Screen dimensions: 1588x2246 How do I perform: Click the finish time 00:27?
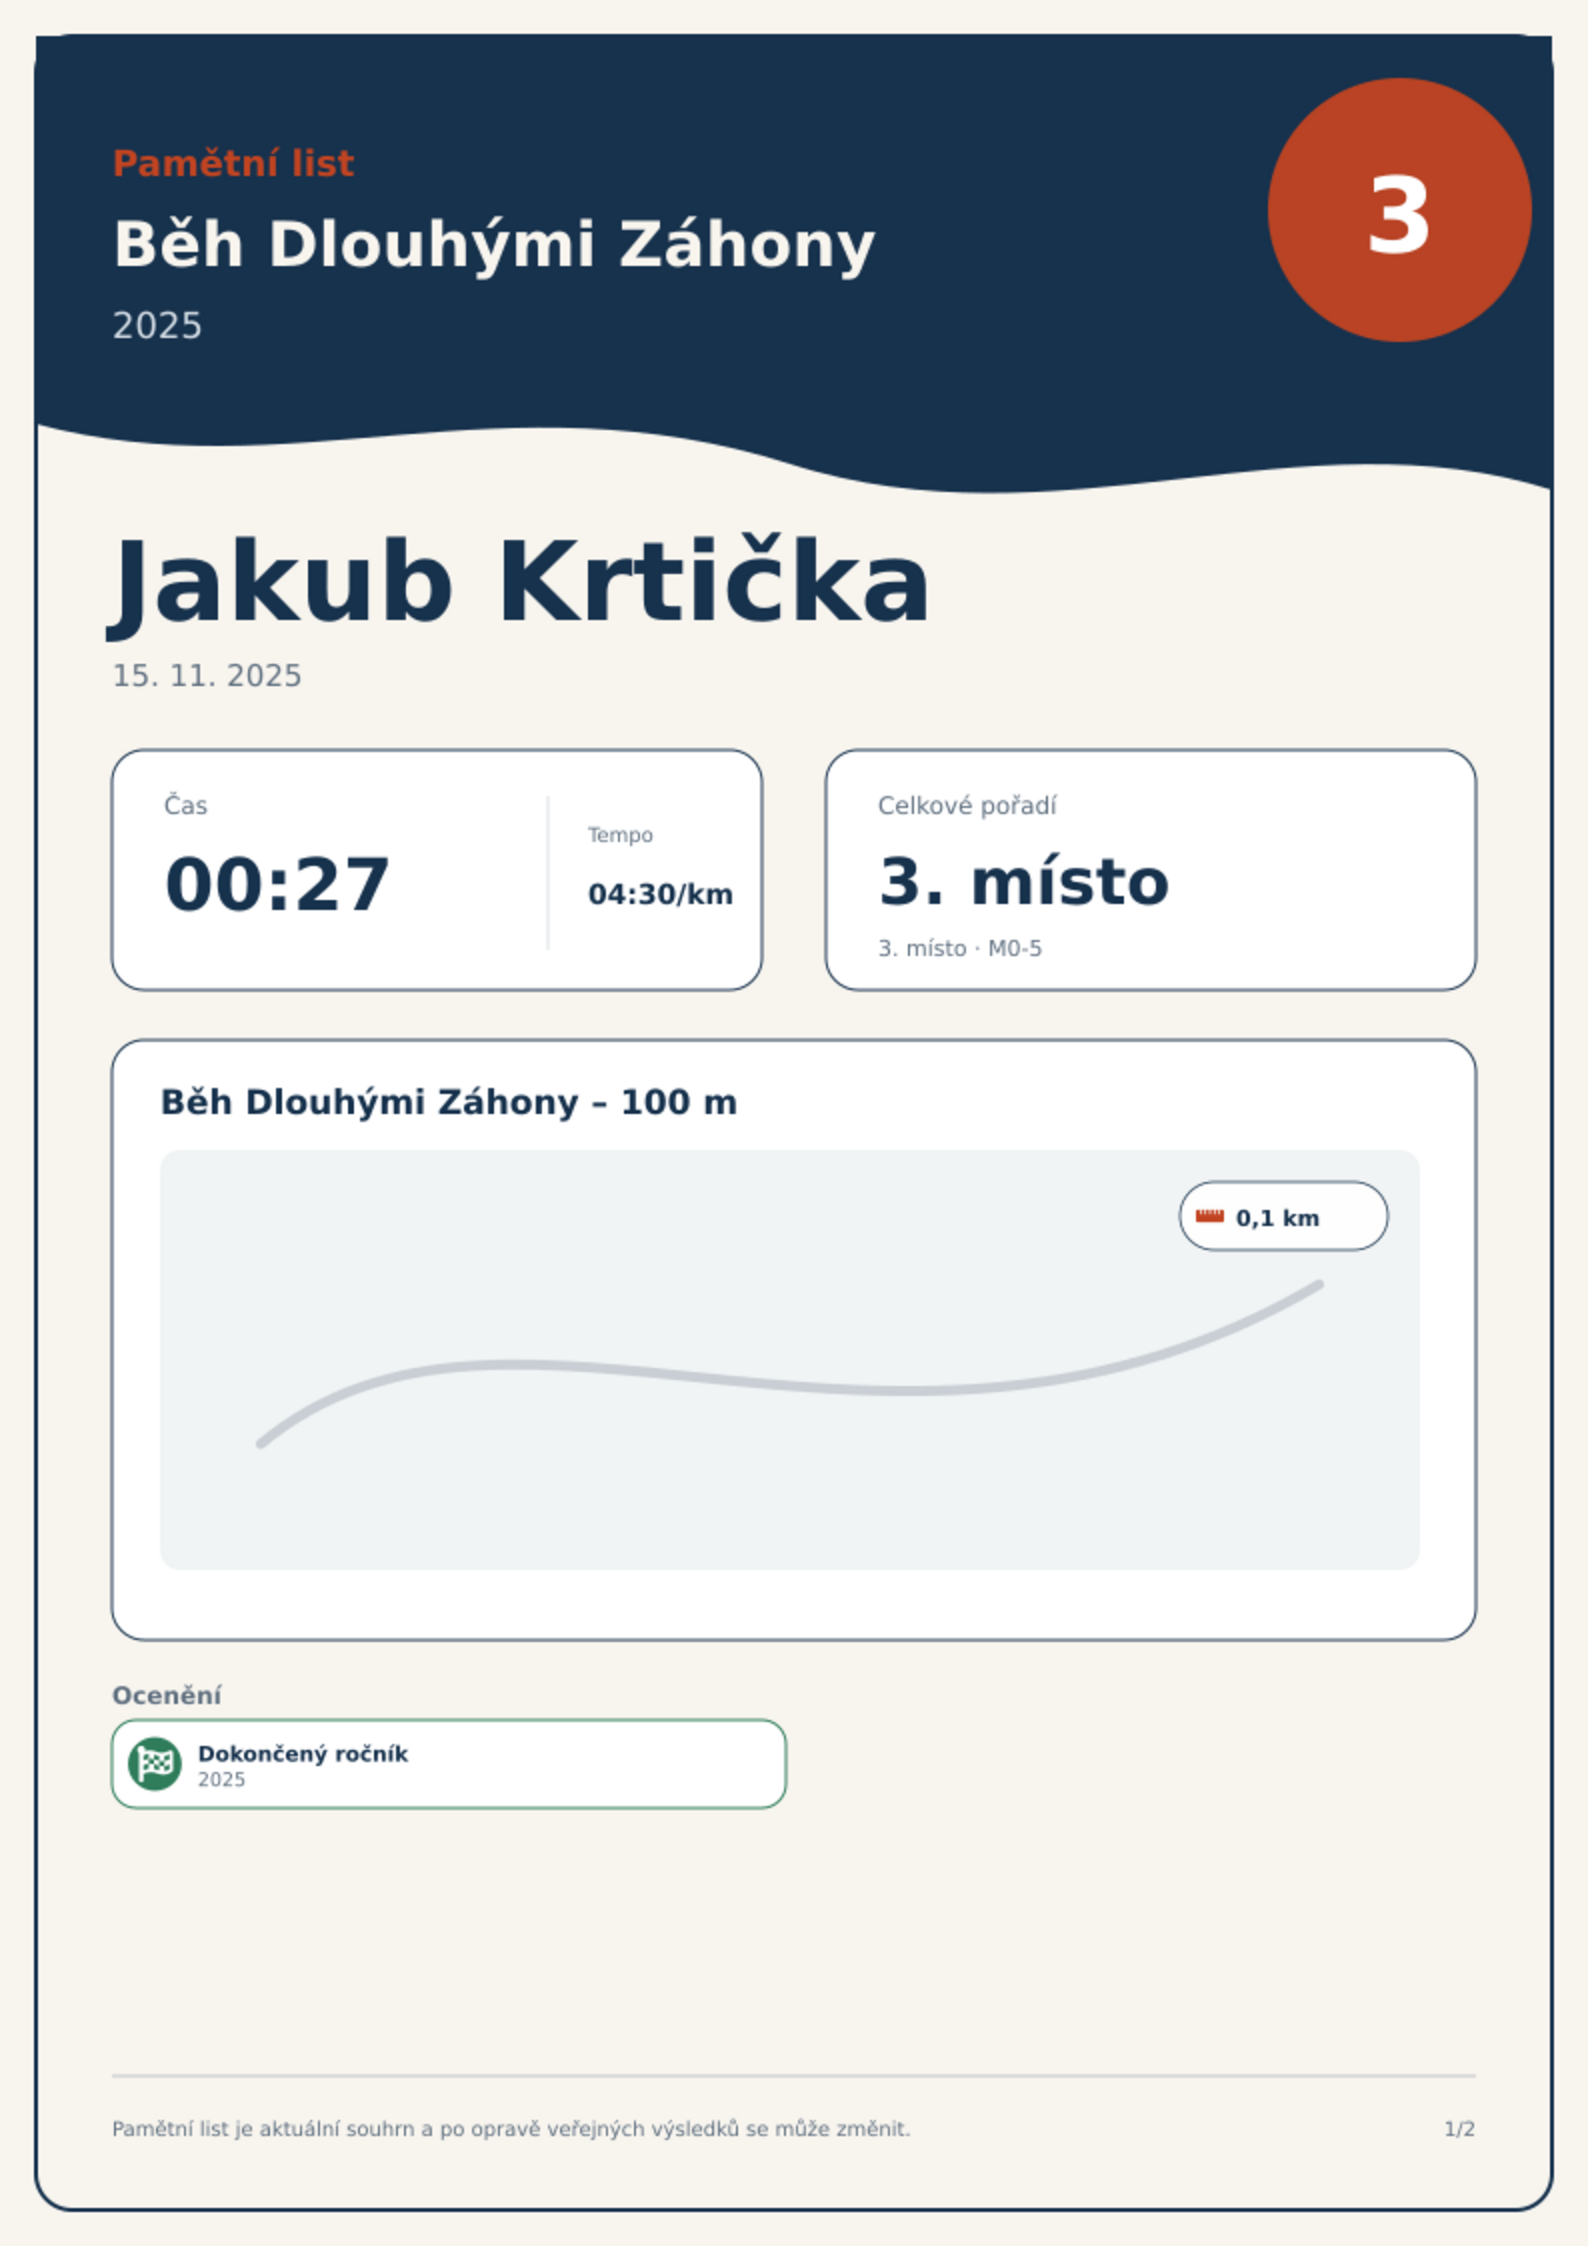[x=277, y=884]
